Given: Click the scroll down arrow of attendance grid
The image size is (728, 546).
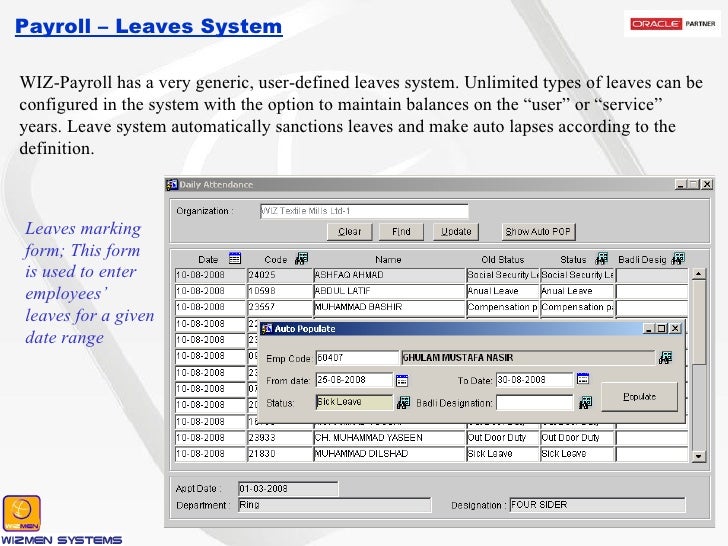Looking at the screenshot, I should pyautogui.click(x=698, y=456).
